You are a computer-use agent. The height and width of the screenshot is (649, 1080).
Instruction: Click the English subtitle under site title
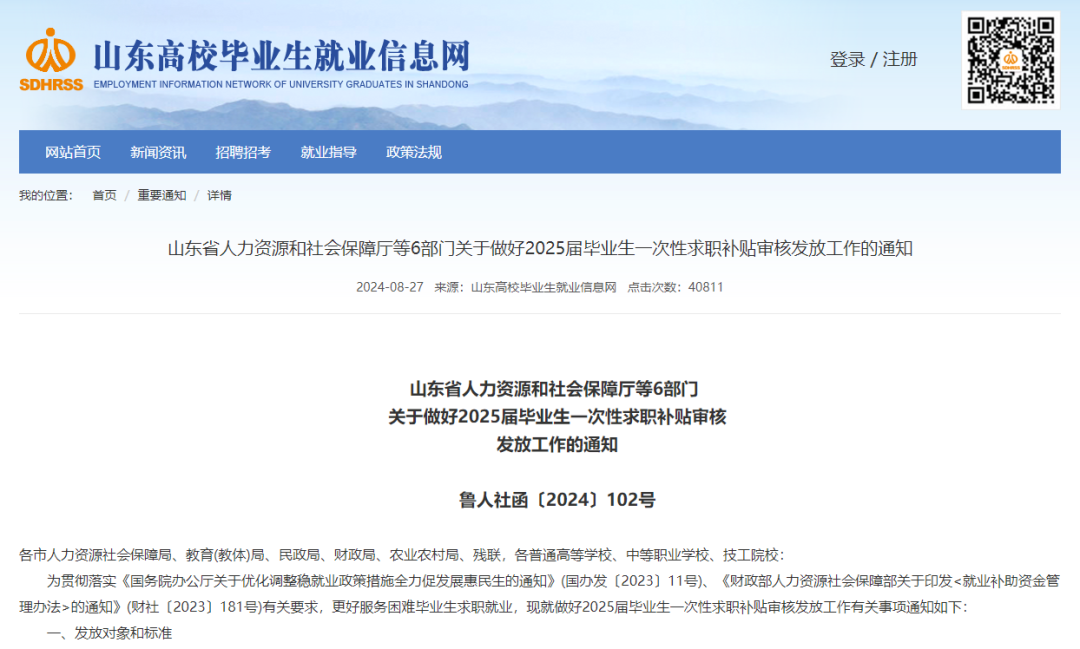[281, 85]
